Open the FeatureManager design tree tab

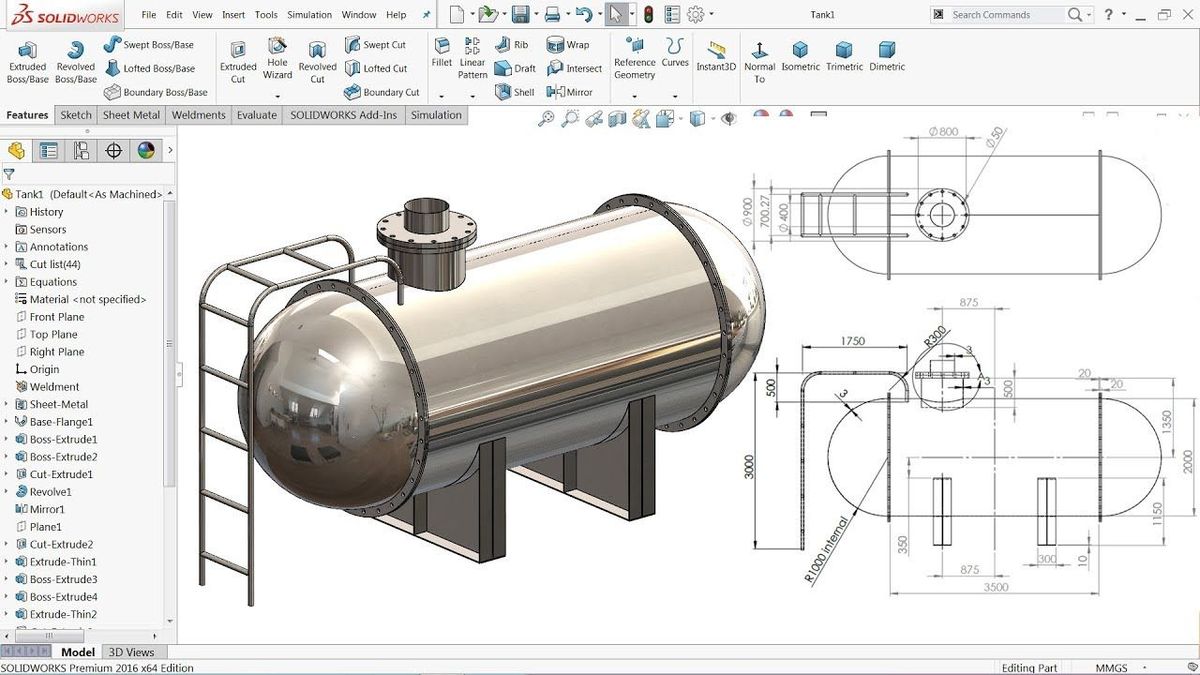coord(16,150)
